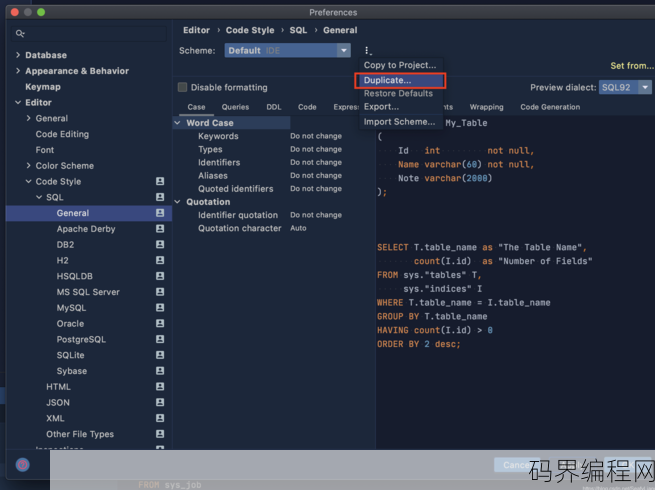Click the profile icon beside HTML
This screenshot has width=655, height=490.
160,386
